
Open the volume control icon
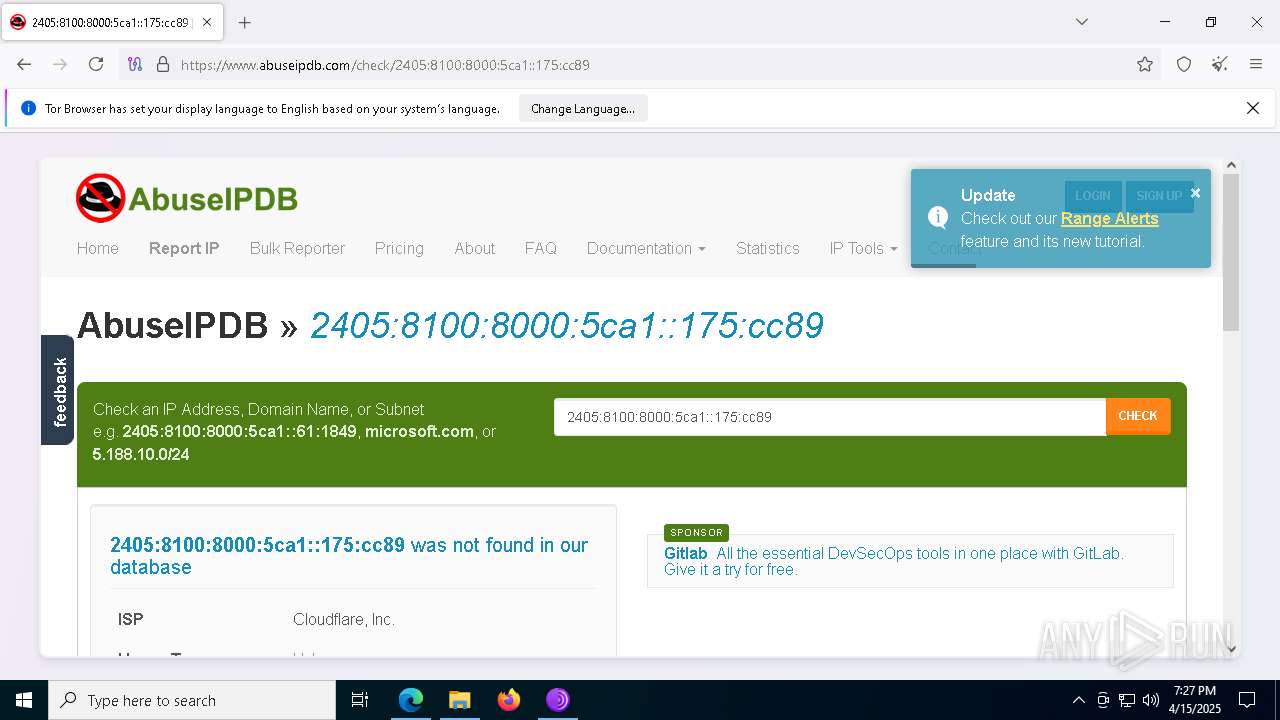(1151, 700)
